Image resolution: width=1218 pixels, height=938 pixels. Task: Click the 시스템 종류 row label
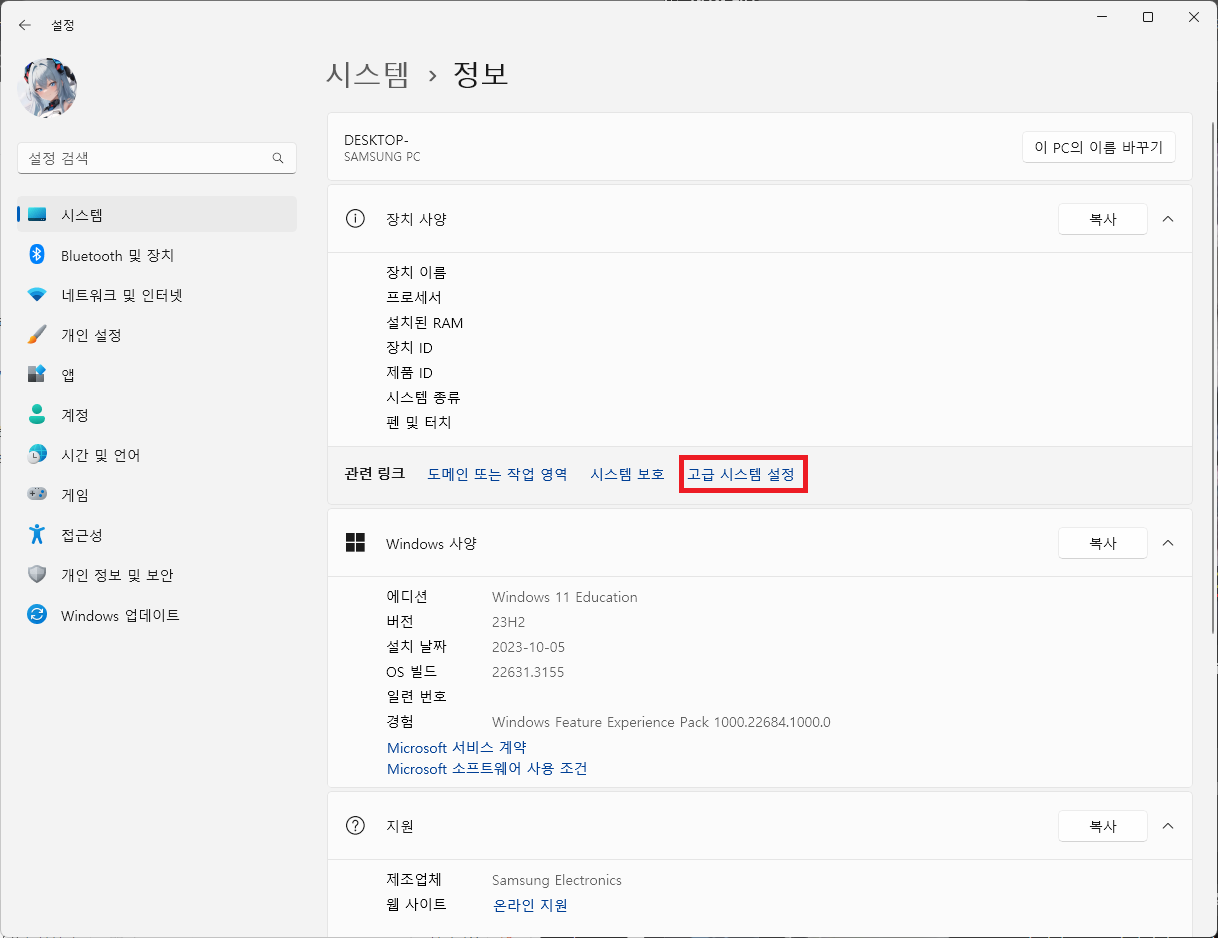pyautogui.click(x=423, y=398)
